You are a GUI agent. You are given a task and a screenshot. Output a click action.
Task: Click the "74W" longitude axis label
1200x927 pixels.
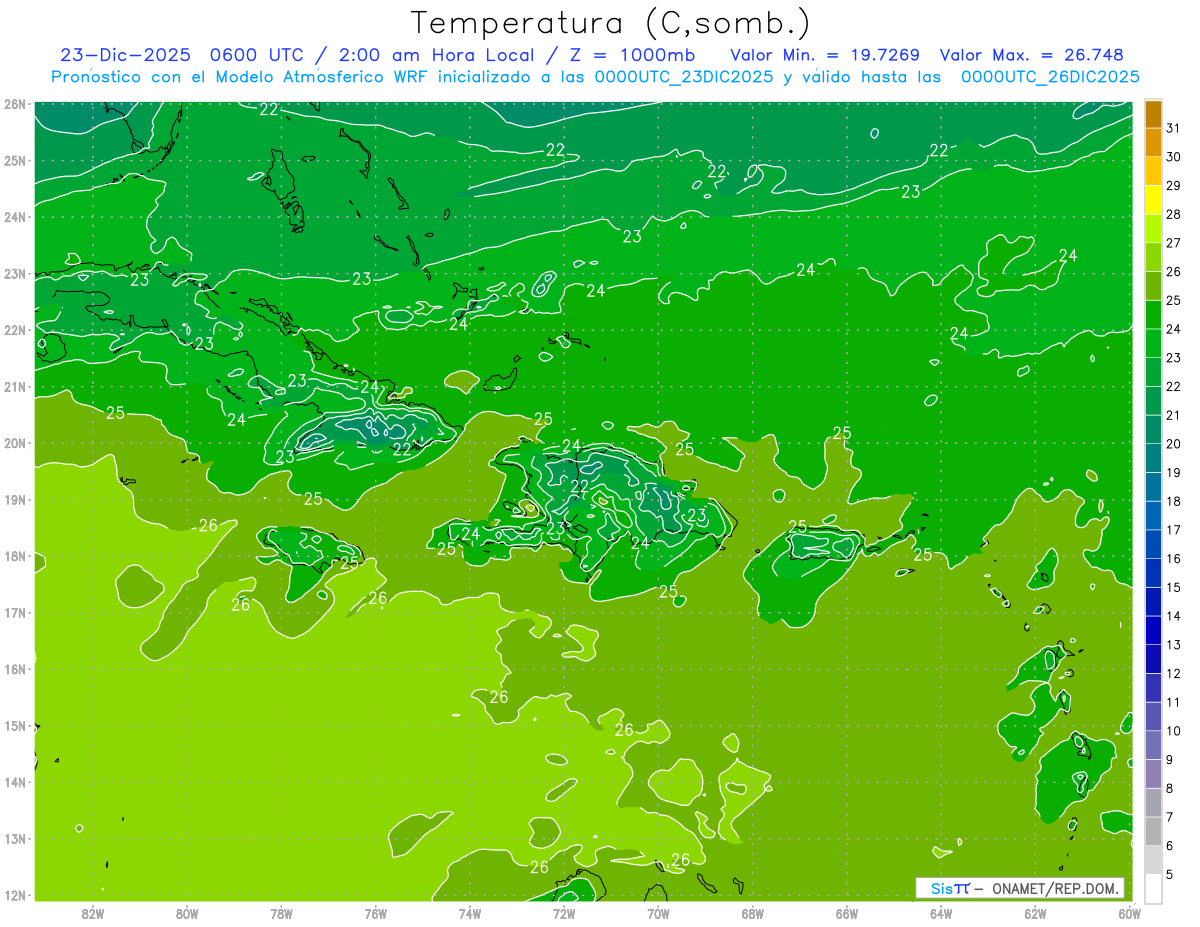coord(470,914)
